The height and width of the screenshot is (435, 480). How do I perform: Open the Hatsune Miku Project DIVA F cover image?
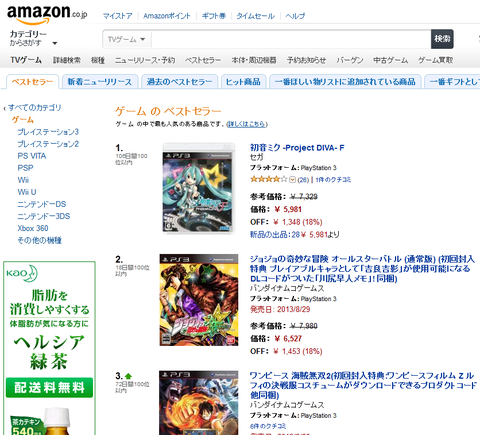(199, 188)
